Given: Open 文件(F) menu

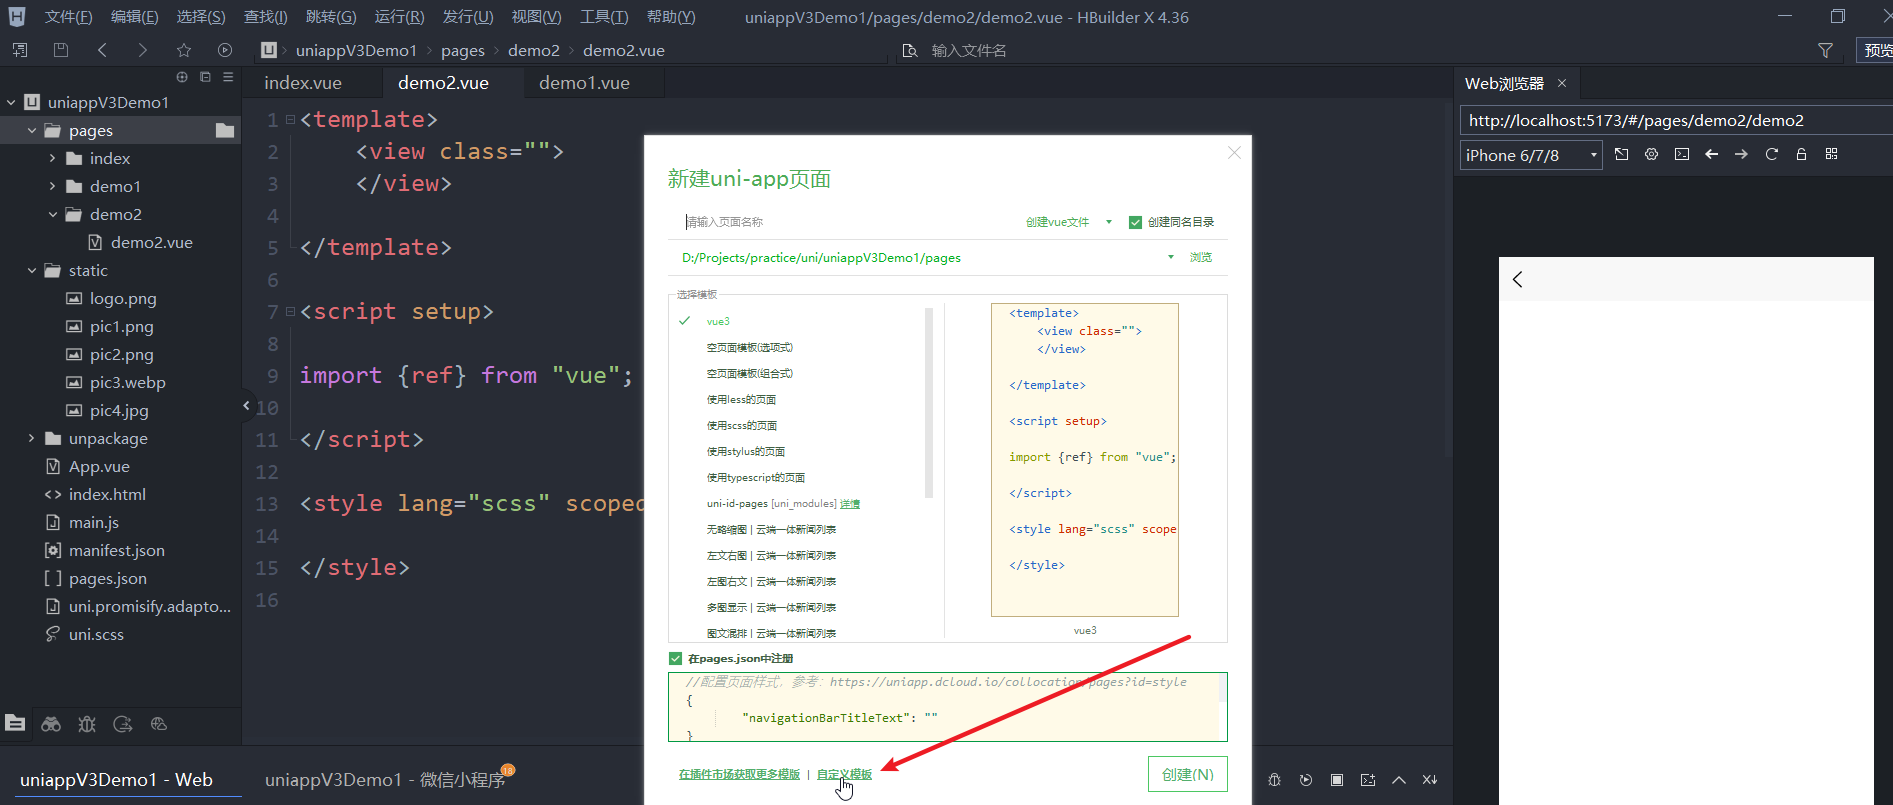Looking at the screenshot, I should (x=69, y=17).
